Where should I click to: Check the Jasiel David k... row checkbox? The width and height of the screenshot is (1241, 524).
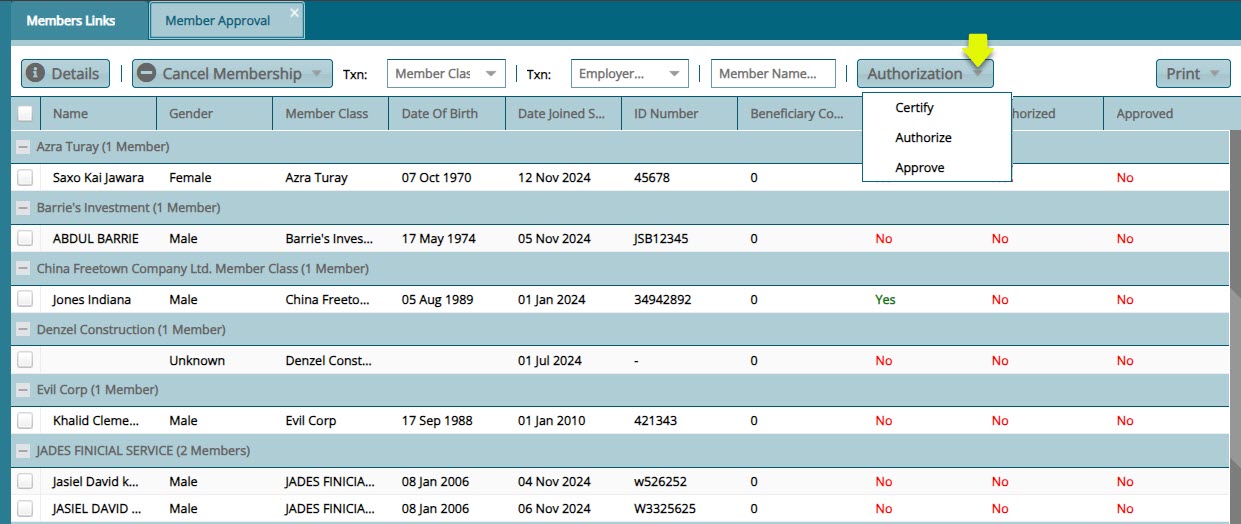pos(25,481)
